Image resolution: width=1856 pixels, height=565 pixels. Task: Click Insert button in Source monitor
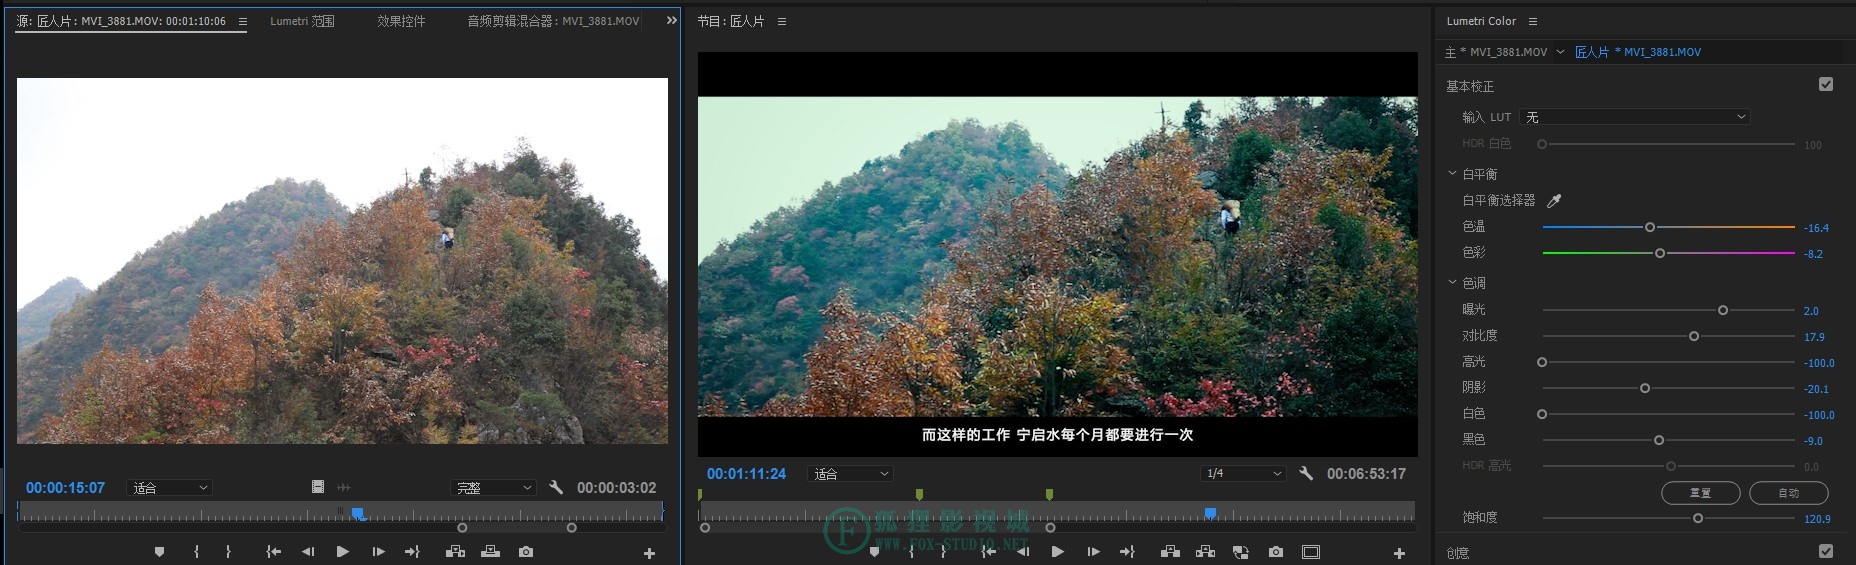point(455,552)
